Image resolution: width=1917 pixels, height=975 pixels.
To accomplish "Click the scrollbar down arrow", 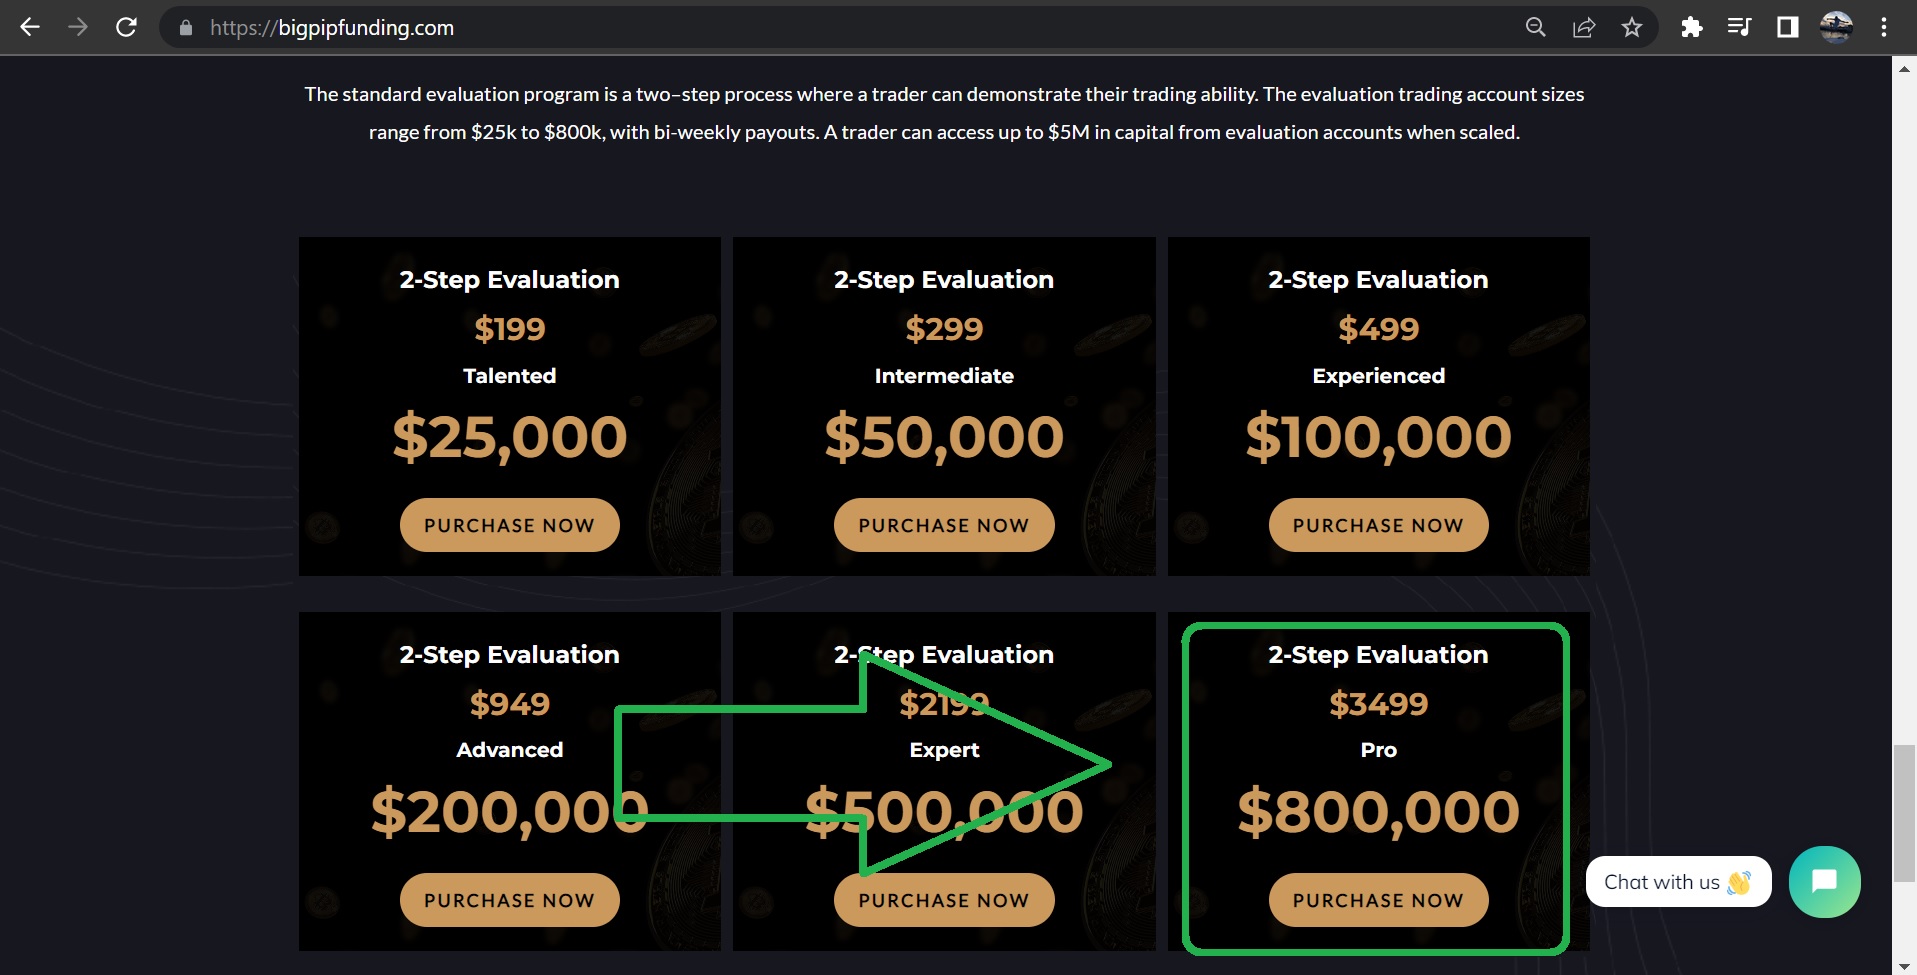I will (x=1904, y=966).
